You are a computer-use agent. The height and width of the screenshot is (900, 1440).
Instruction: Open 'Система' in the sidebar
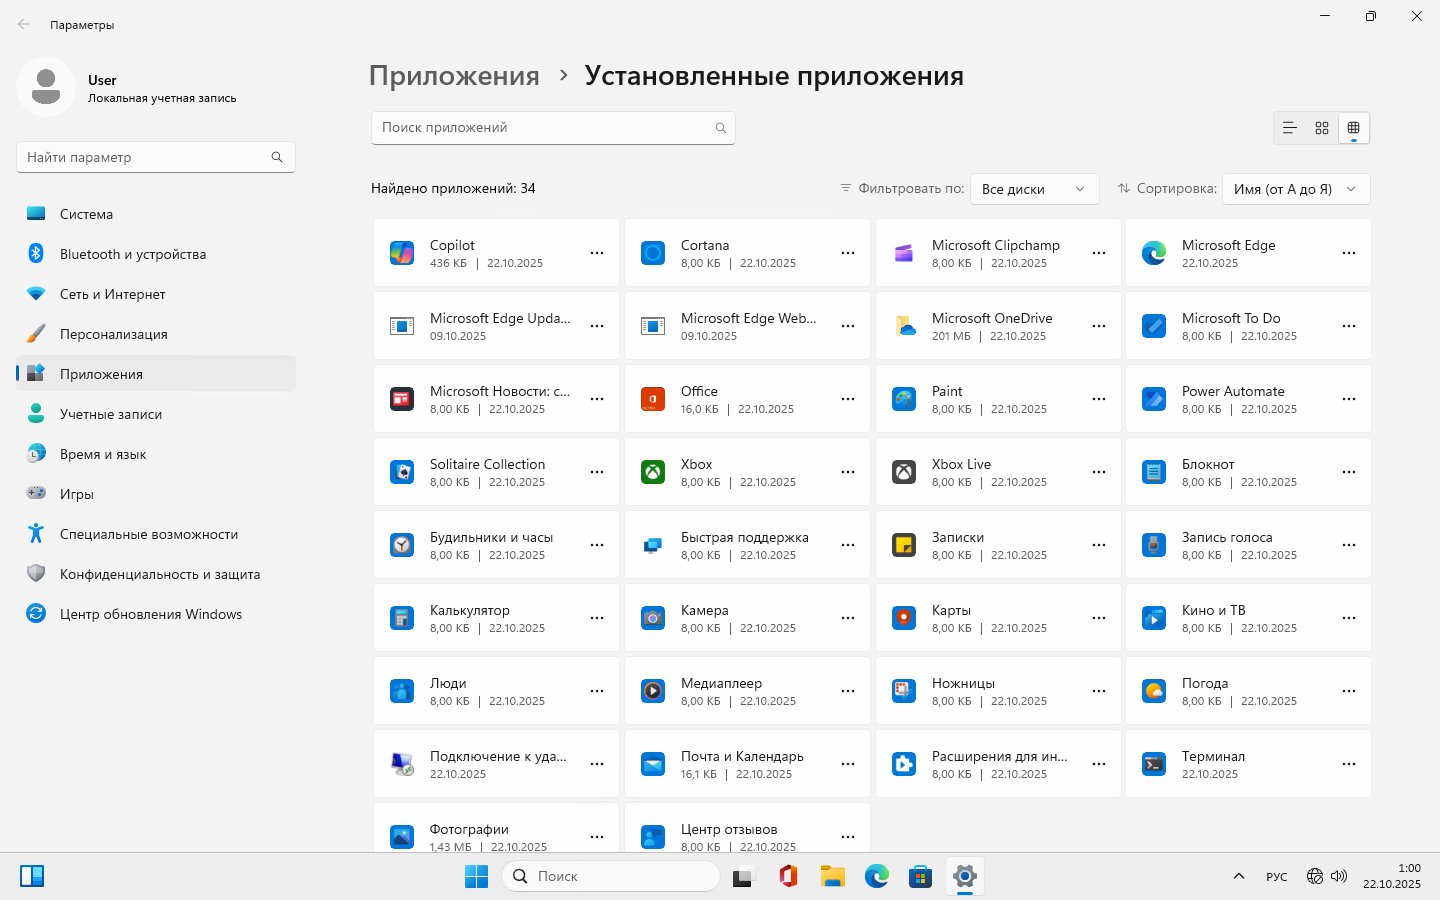(86, 214)
